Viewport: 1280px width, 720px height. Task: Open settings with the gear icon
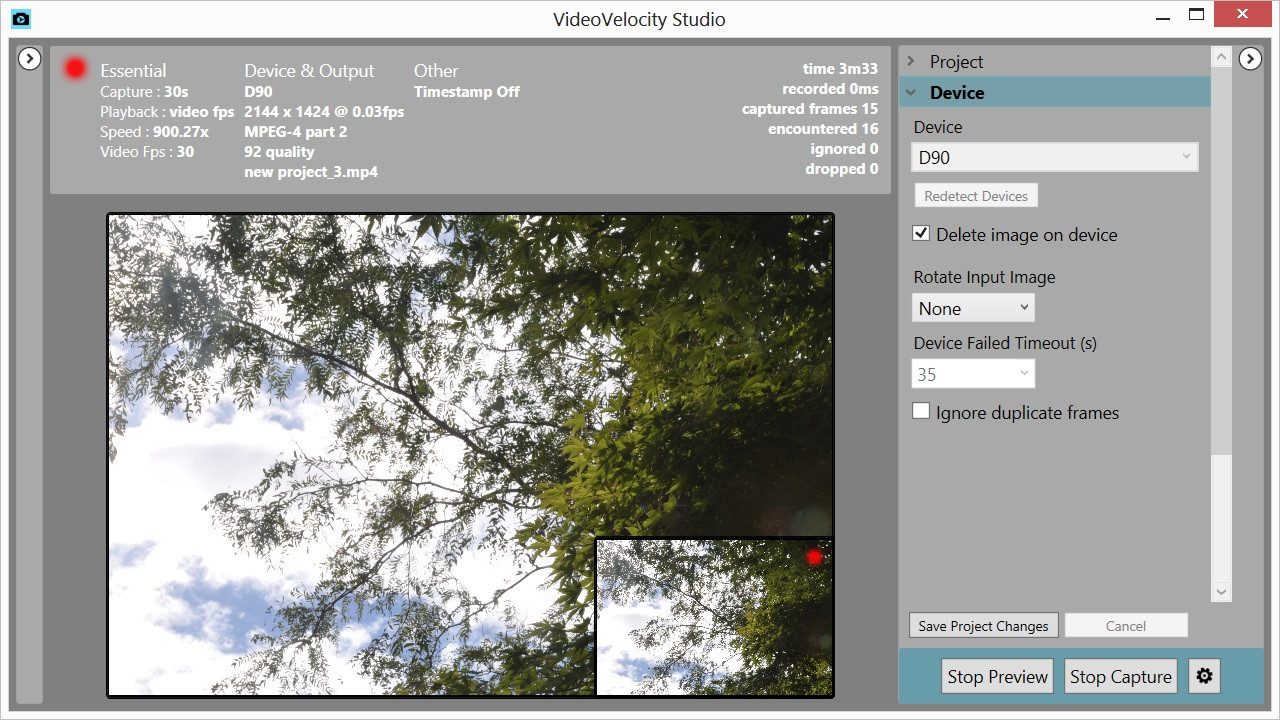pos(1204,676)
